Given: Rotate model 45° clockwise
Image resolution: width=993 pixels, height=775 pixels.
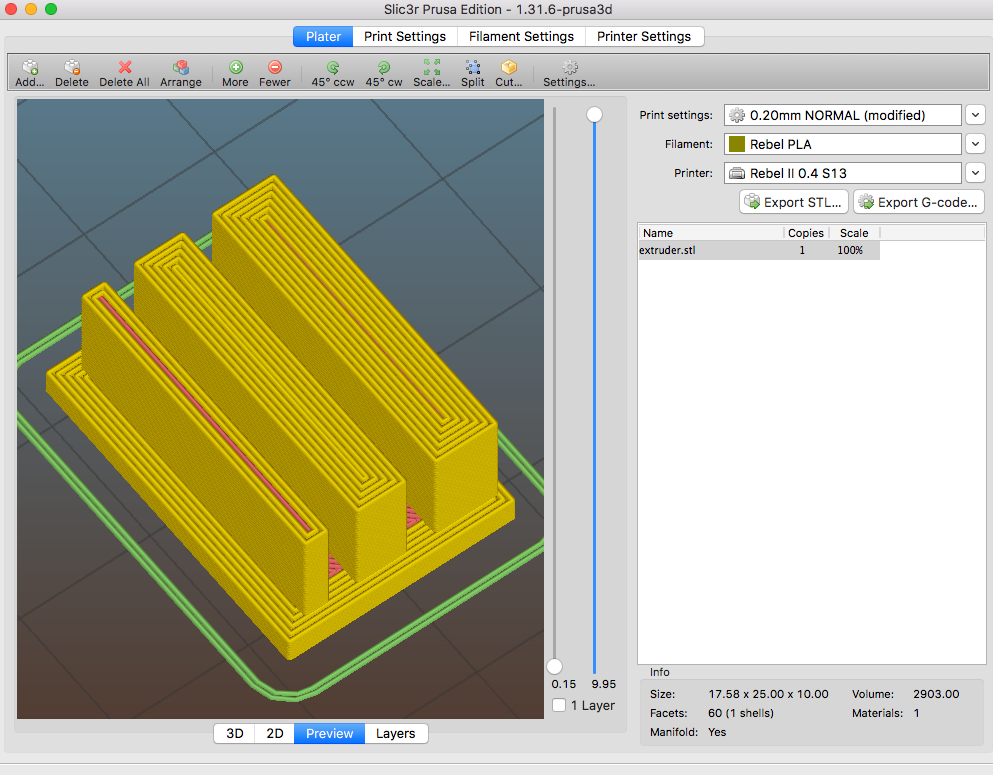Looking at the screenshot, I should [384, 73].
